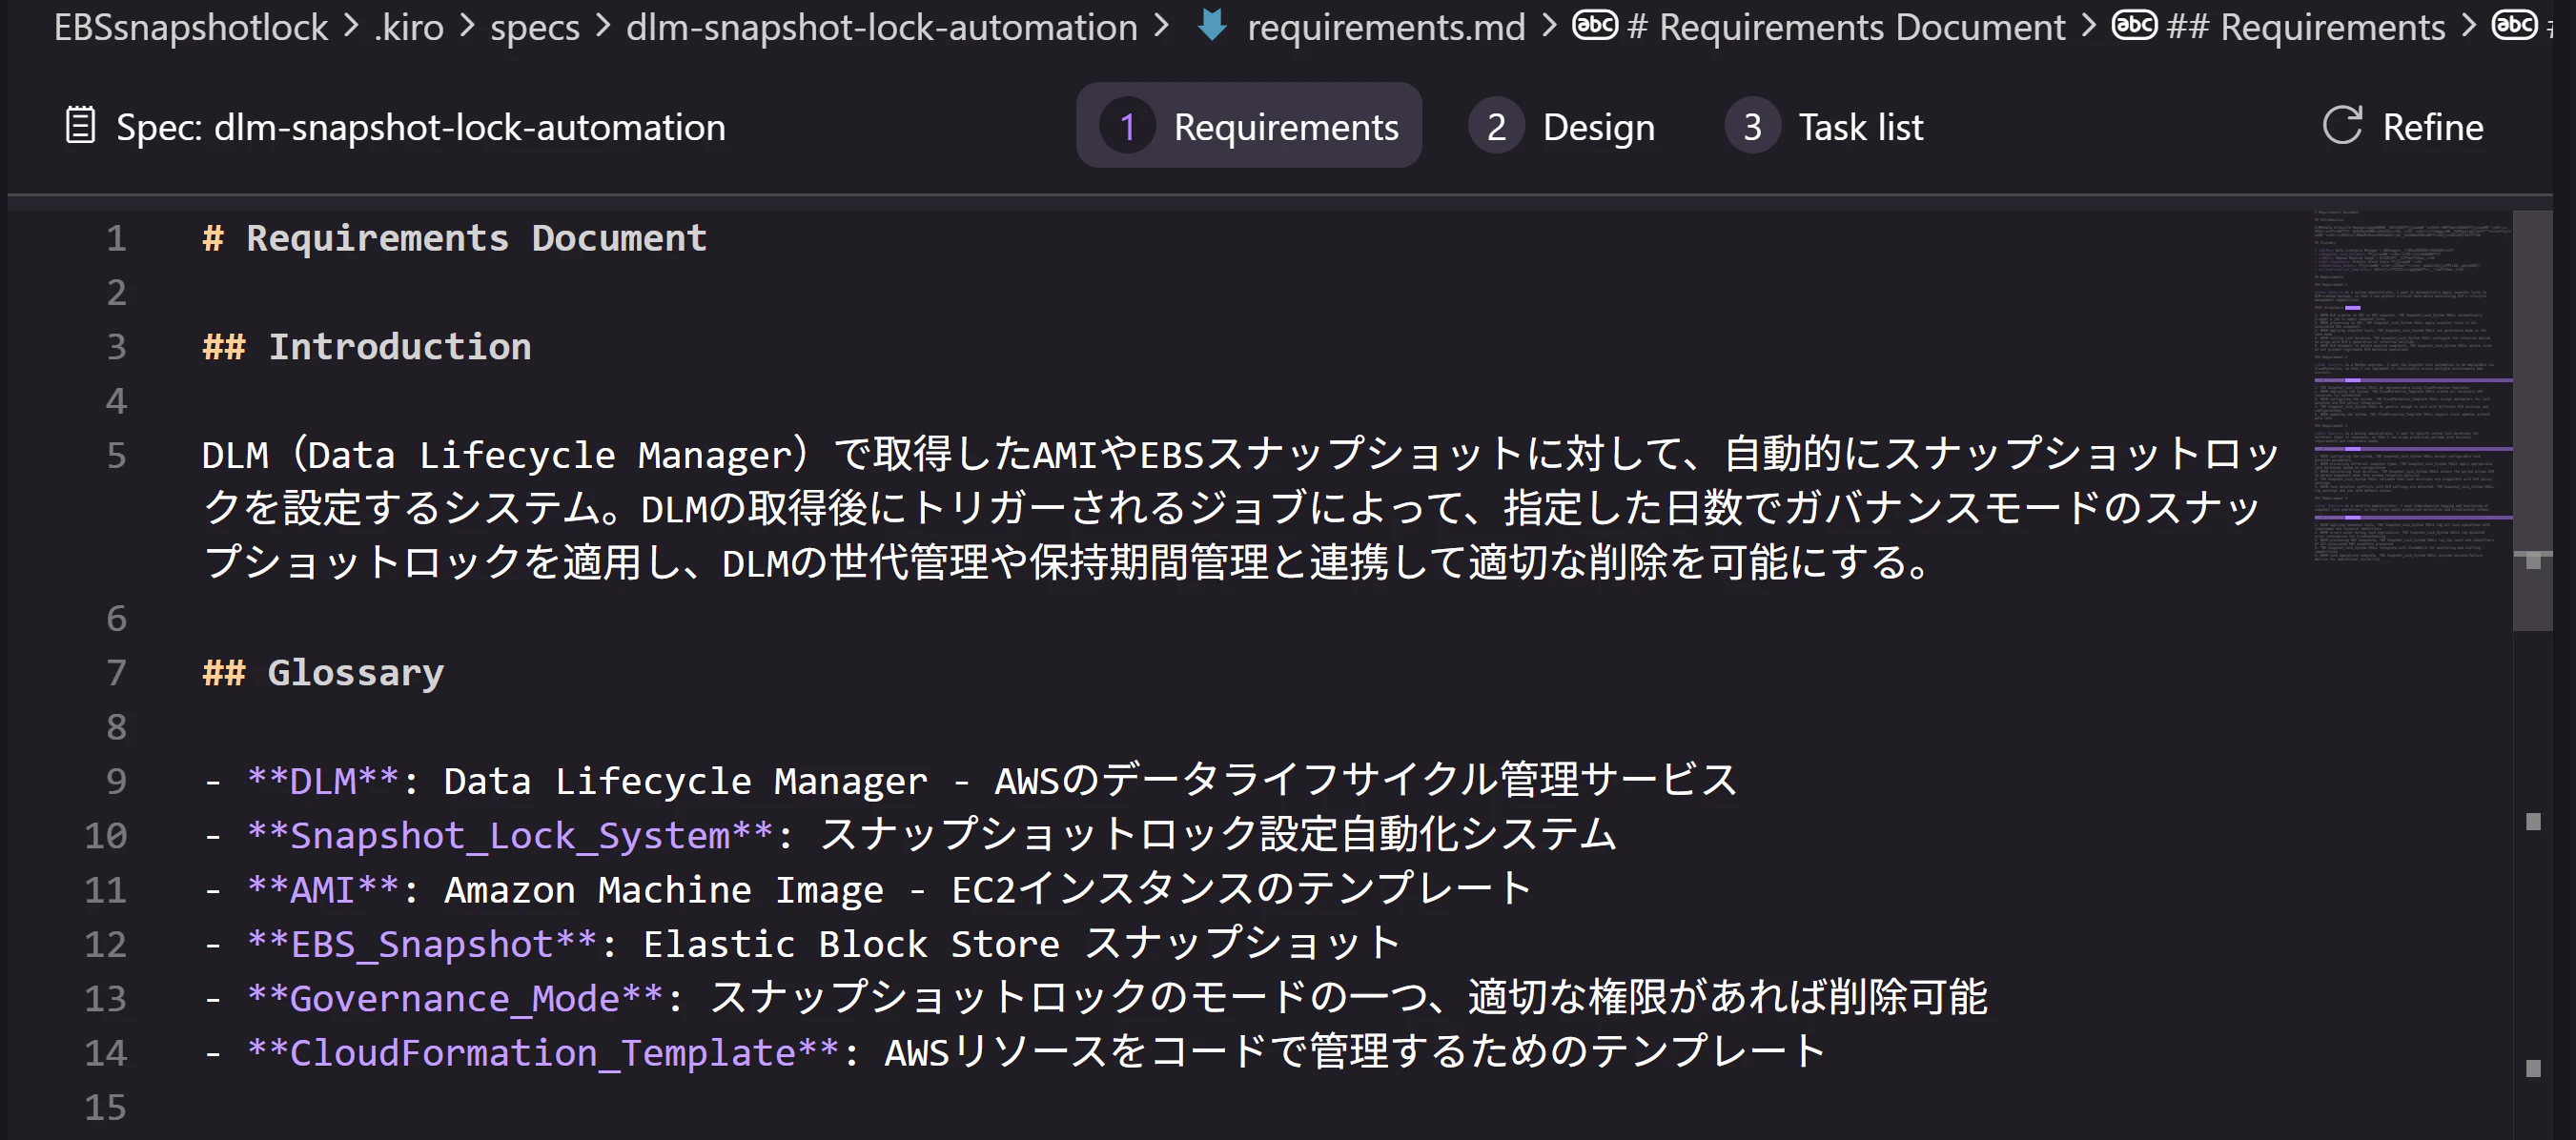Image resolution: width=2576 pixels, height=1140 pixels.
Task: Open the .kiro breadcrumb folder
Action: (408, 27)
